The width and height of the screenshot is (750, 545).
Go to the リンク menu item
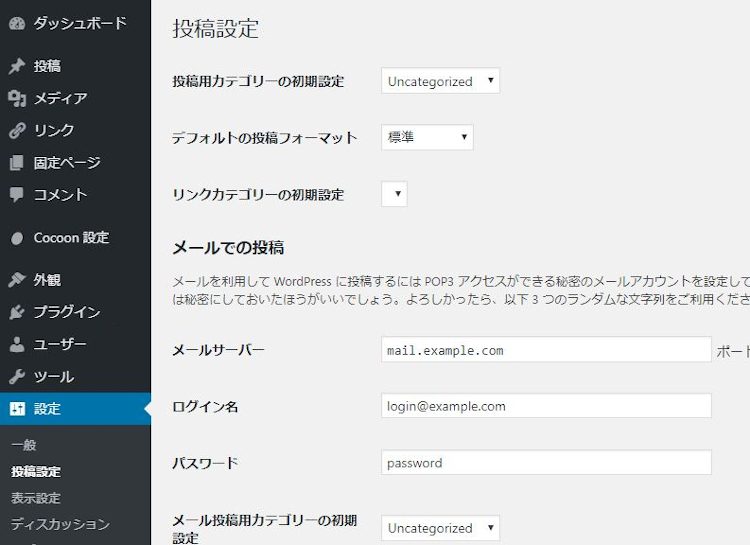75,130
